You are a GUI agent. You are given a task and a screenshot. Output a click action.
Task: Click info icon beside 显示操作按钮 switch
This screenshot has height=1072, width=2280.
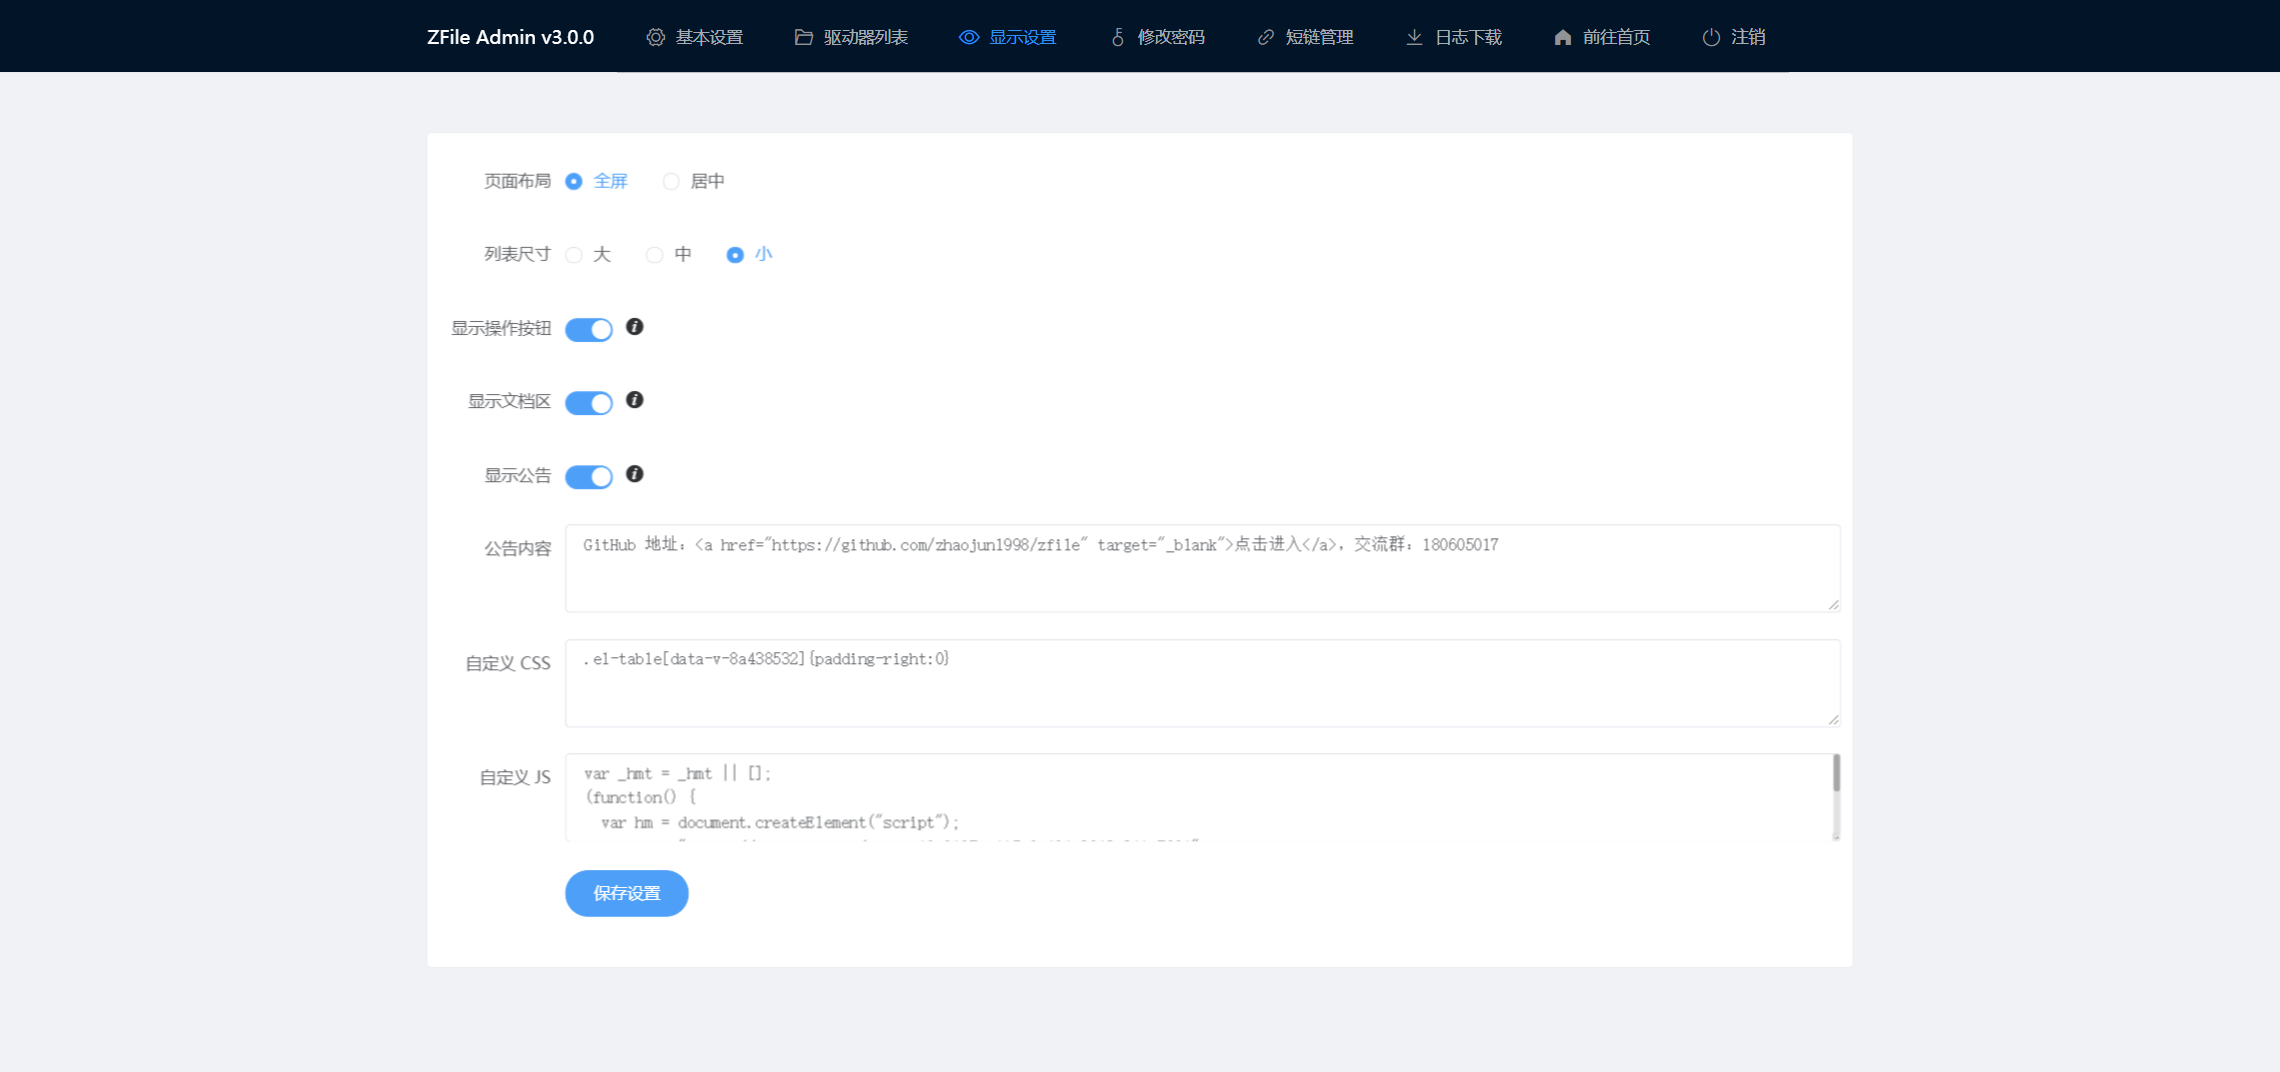coord(634,327)
